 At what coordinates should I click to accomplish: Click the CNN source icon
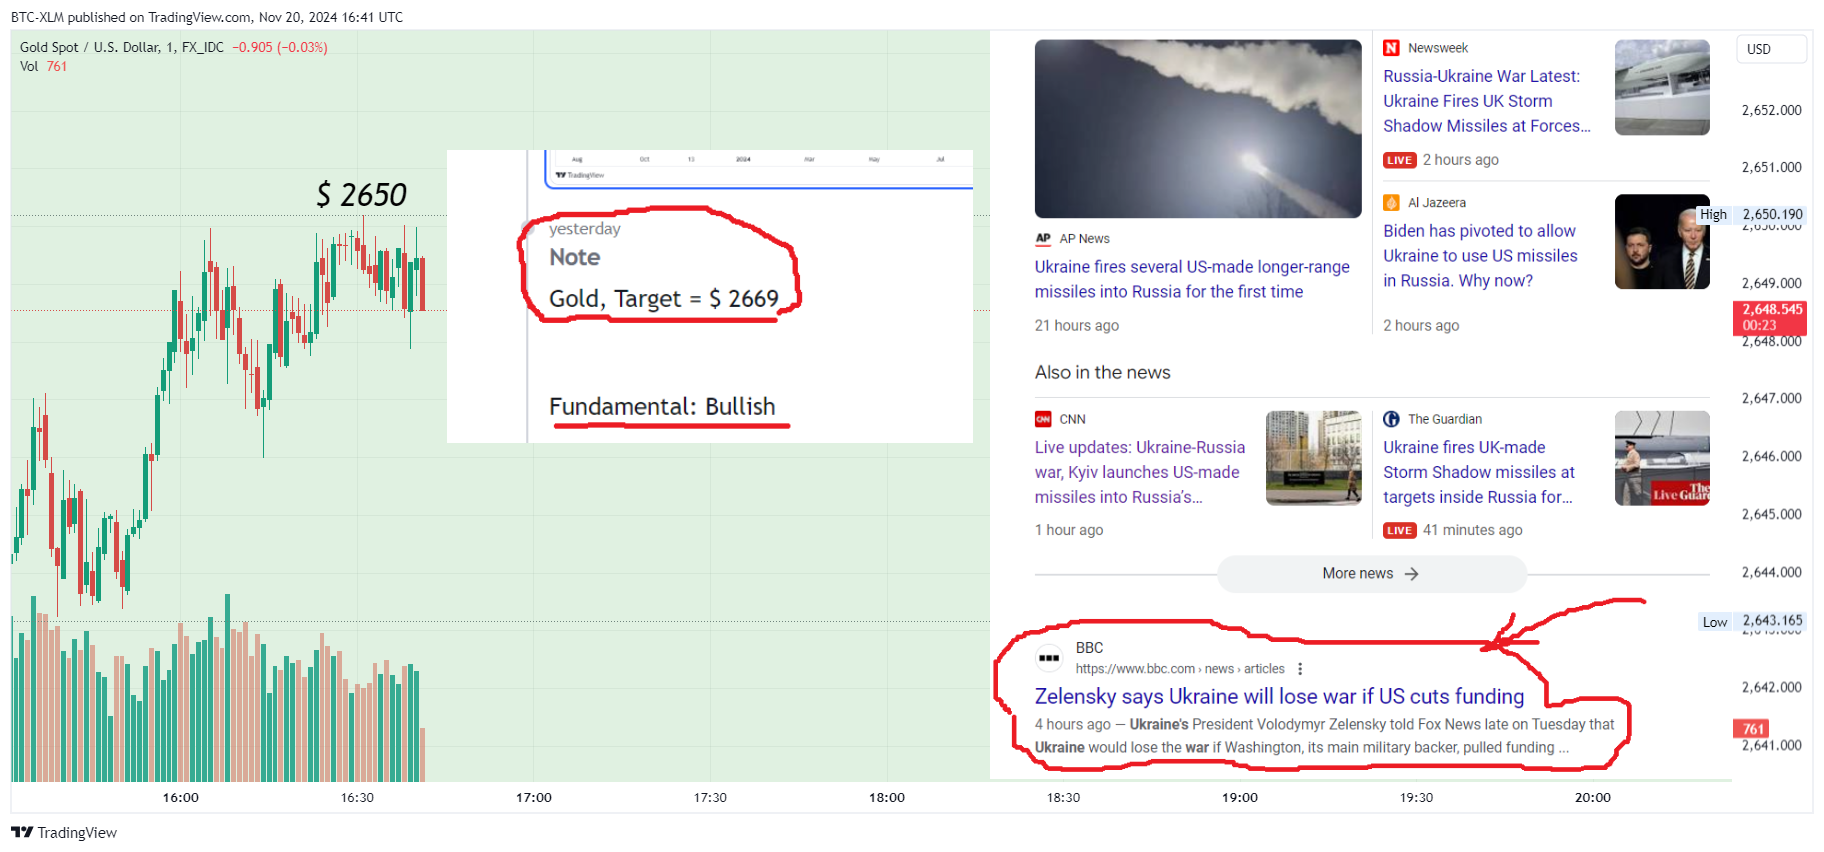[1043, 419]
